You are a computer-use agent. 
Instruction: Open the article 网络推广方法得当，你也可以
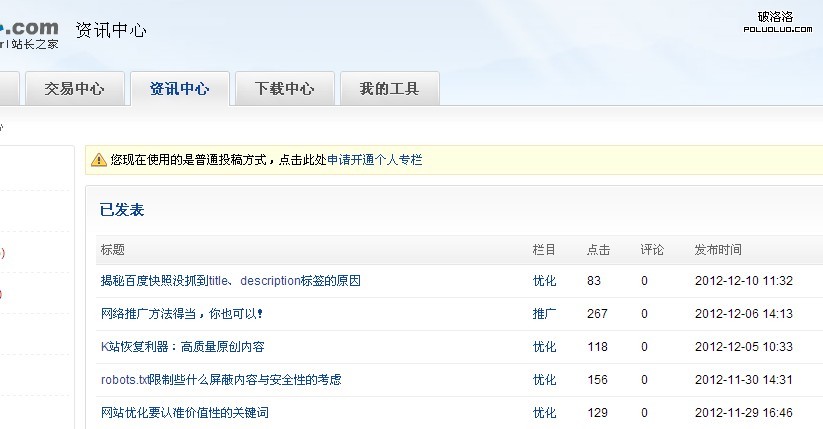tap(182, 314)
